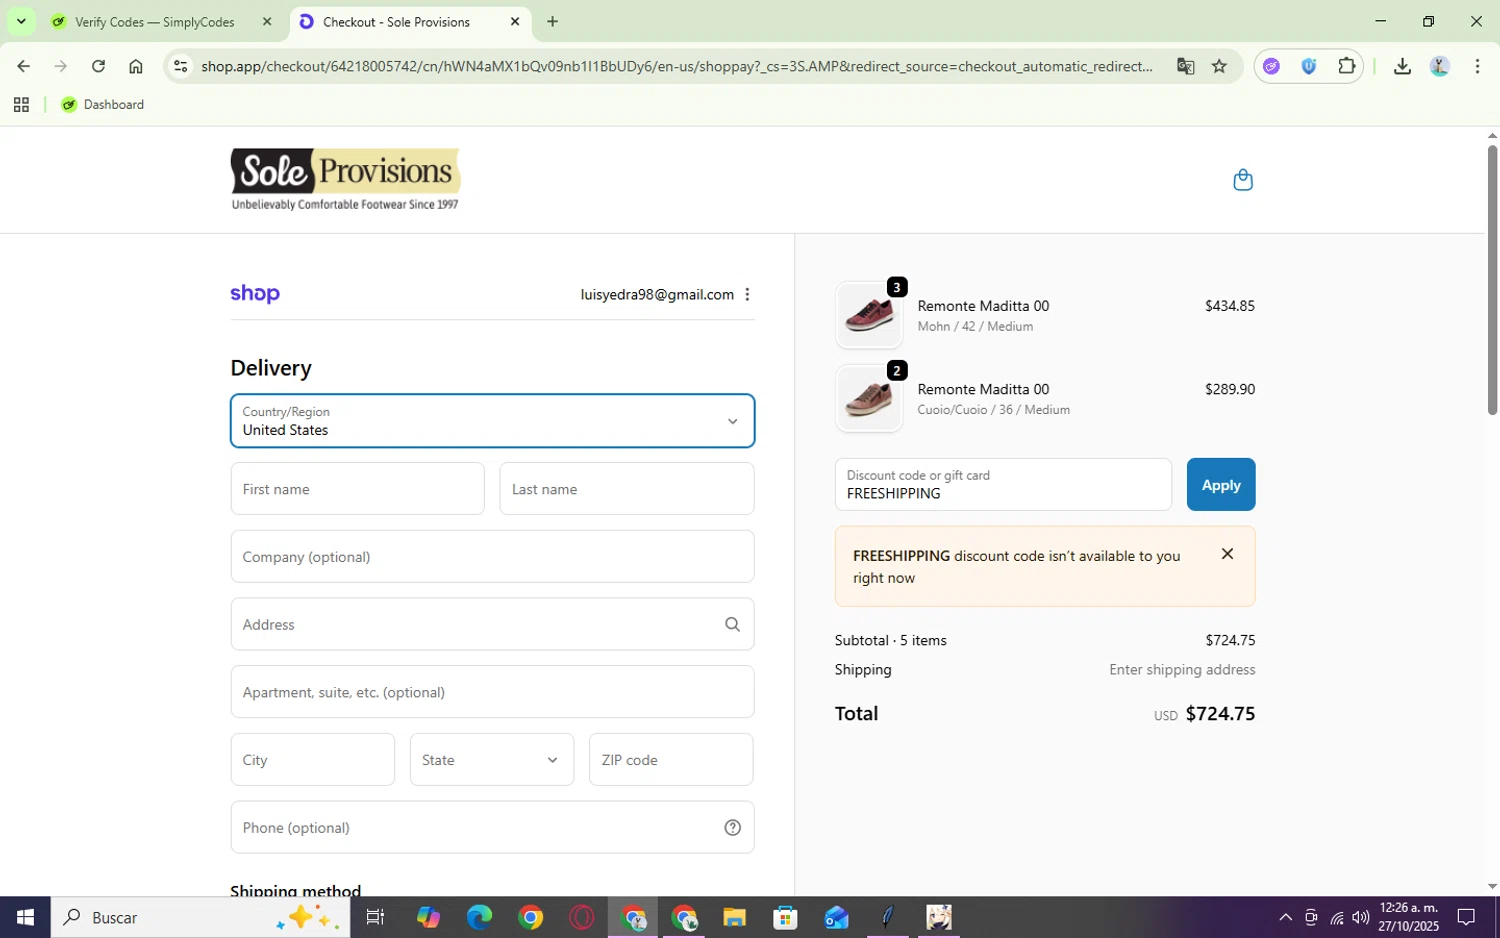Select the Apartment, suite field

[492, 692]
